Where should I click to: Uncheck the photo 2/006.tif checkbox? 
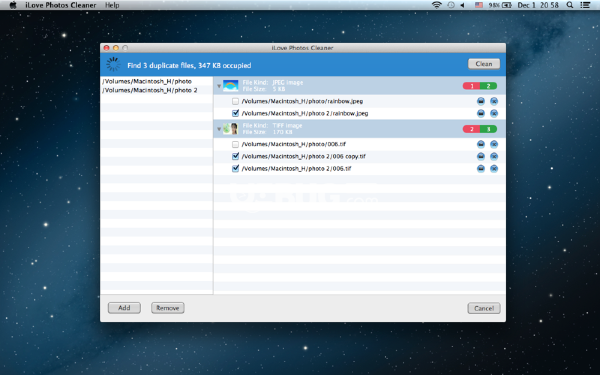tap(235, 168)
